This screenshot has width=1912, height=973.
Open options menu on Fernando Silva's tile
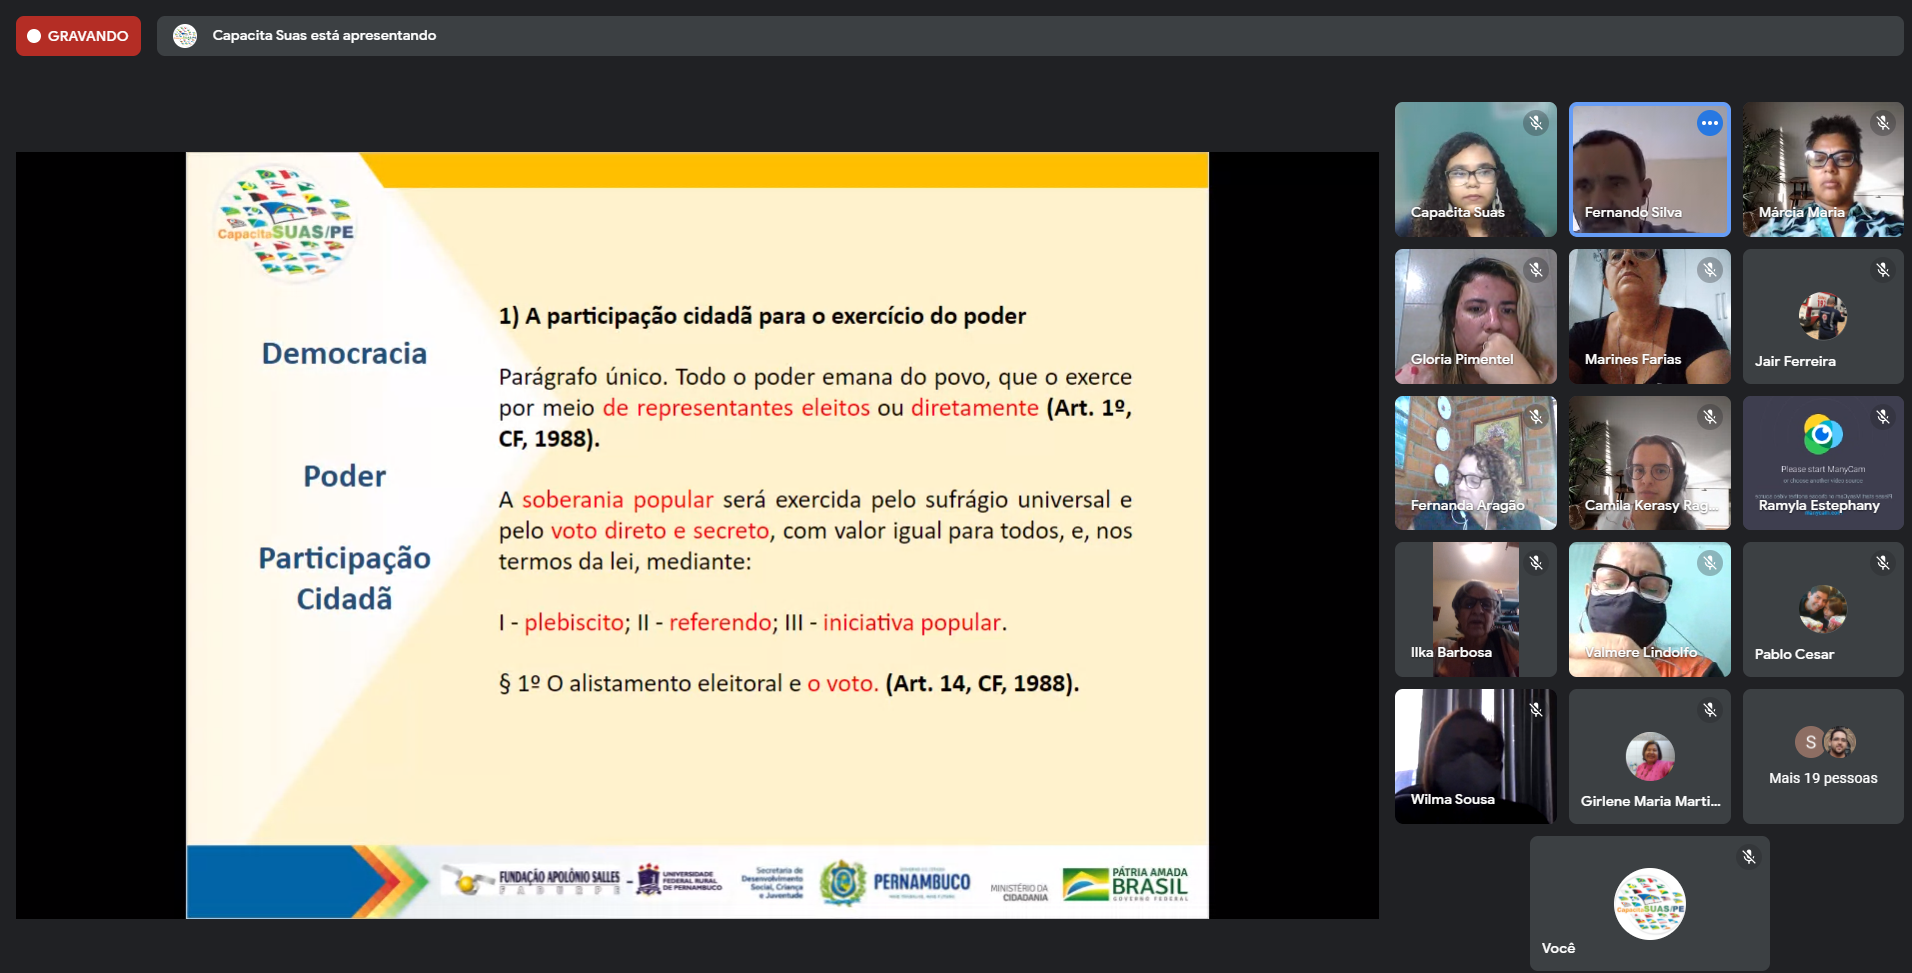pos(1709,123)
